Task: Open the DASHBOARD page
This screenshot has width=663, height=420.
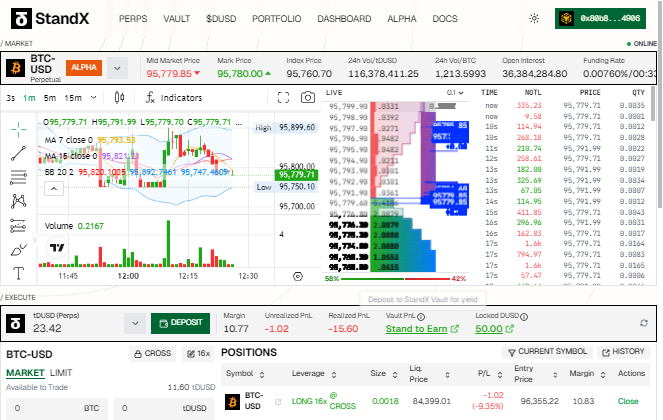Action: coord(344,19)
